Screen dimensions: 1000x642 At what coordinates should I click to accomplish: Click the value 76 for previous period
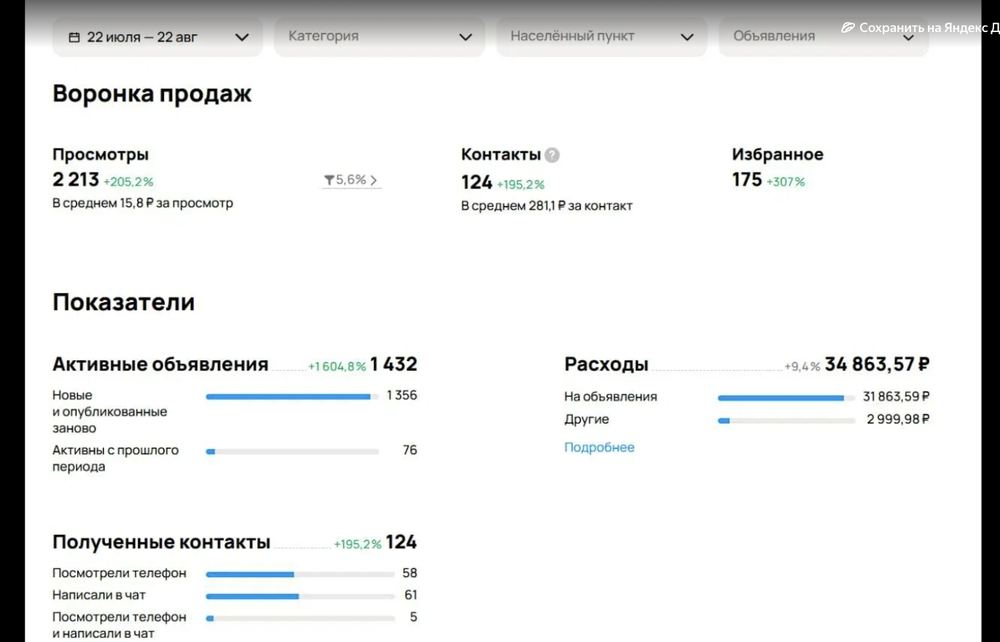[x=410, y=450]
